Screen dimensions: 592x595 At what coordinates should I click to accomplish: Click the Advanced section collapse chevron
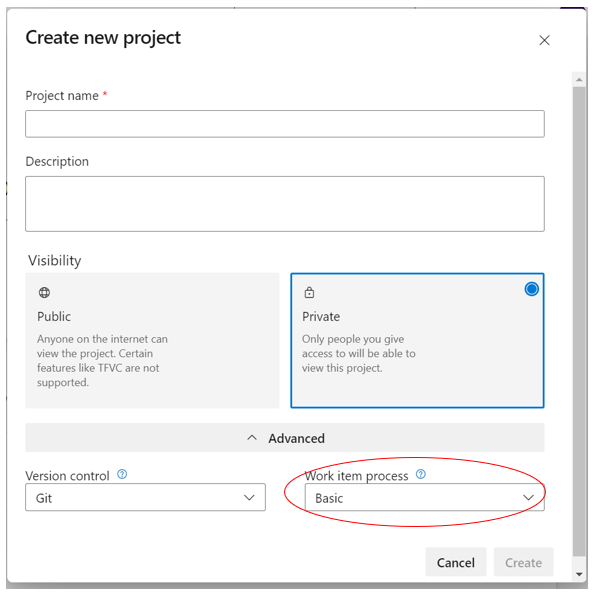252,438
